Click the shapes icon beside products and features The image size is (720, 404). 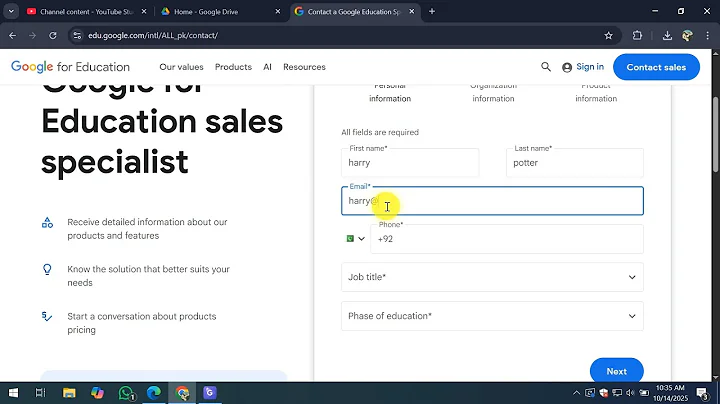pos(47,223)
